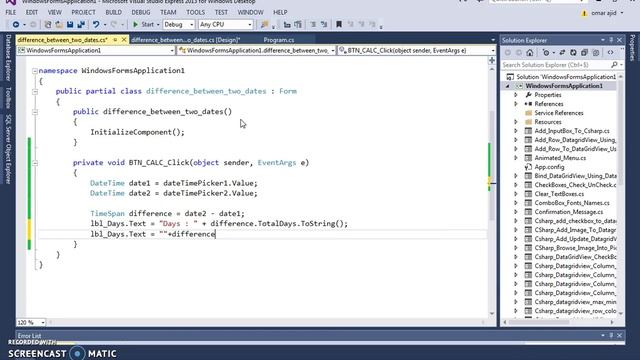Expand the Properties node in Solution Explorer
This screenshot has height=360, width=640.
(x=516, y=95)
